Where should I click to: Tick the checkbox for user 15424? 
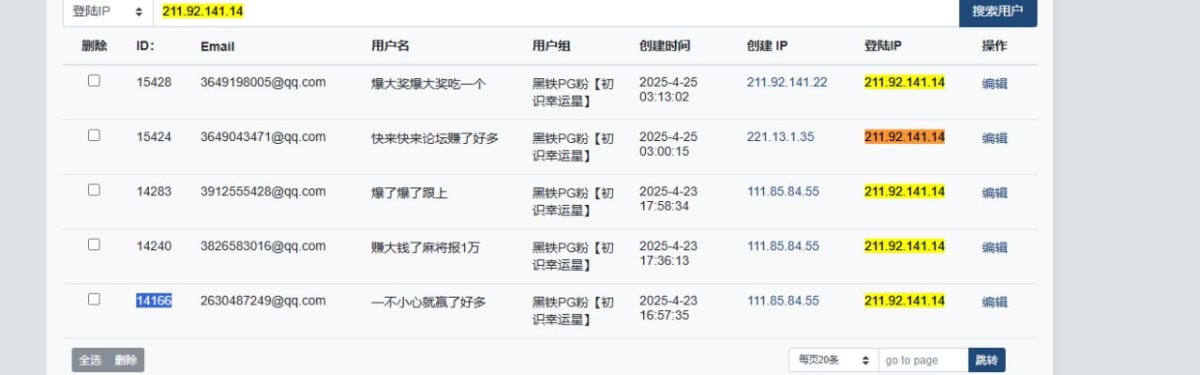tap(94, 135)
